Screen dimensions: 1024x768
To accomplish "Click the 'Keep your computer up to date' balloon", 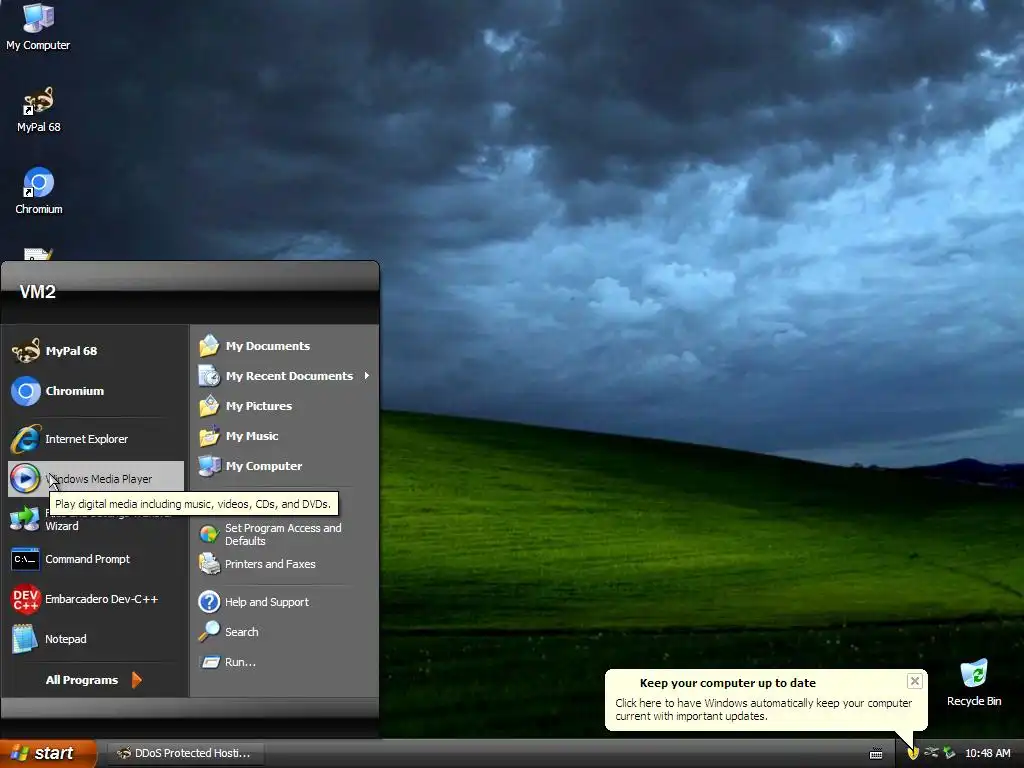I will 765,699.
